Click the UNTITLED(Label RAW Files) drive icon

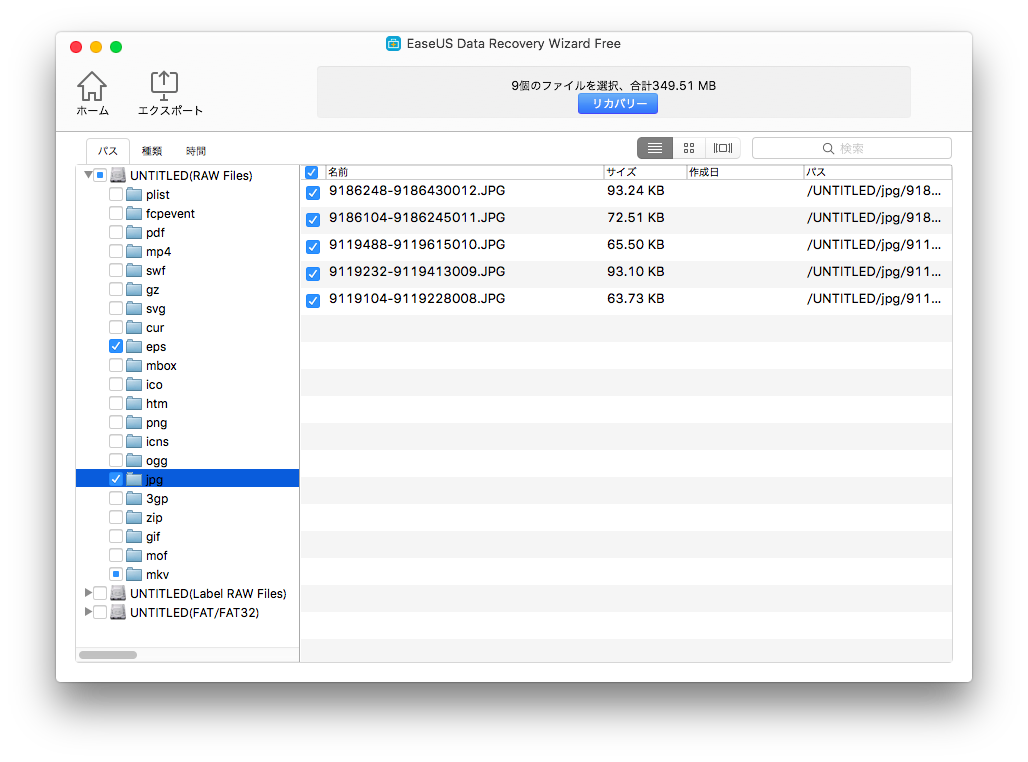[x=118, y=593]
